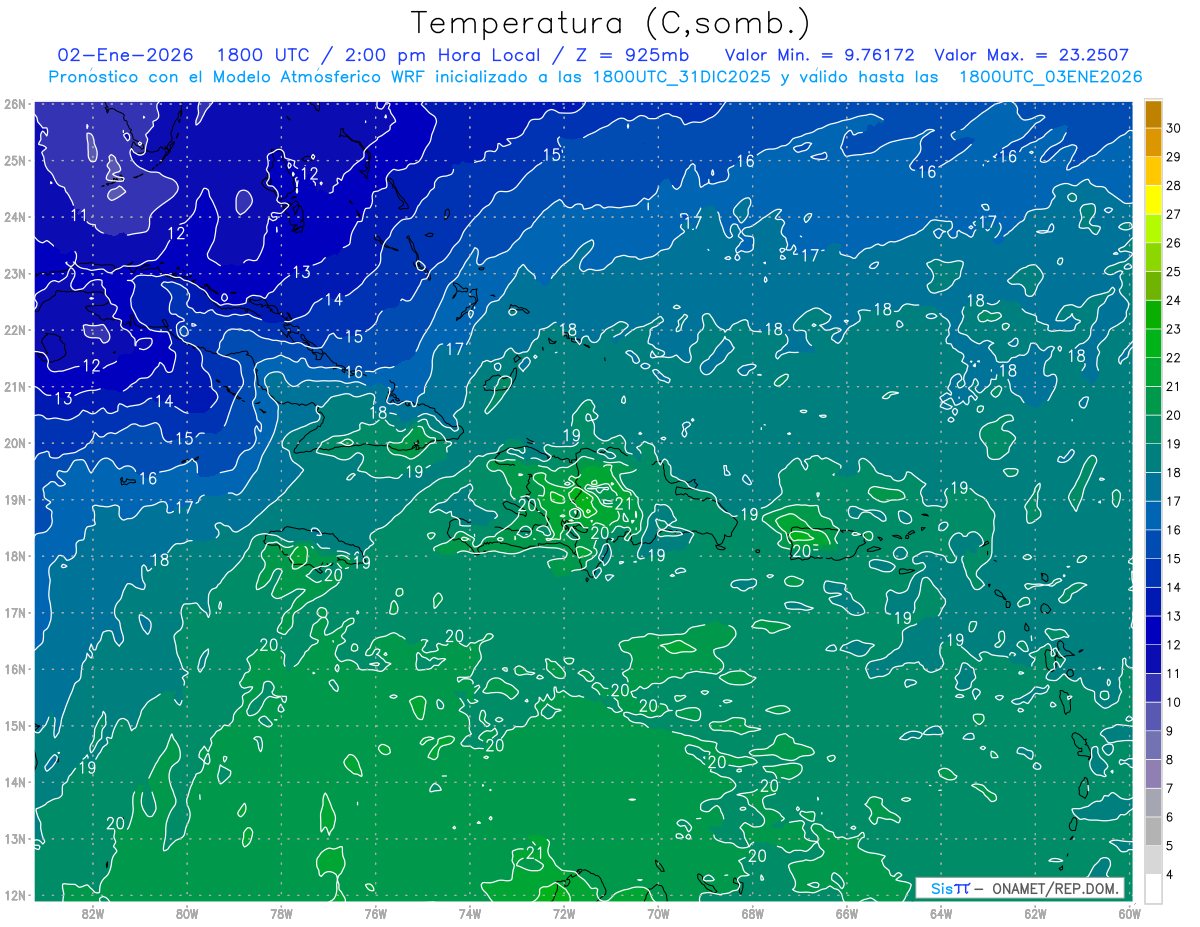This screenshot has width=1200, height=927.
Task: Click the '23' label on the color scale
Action: [1174, 329]
